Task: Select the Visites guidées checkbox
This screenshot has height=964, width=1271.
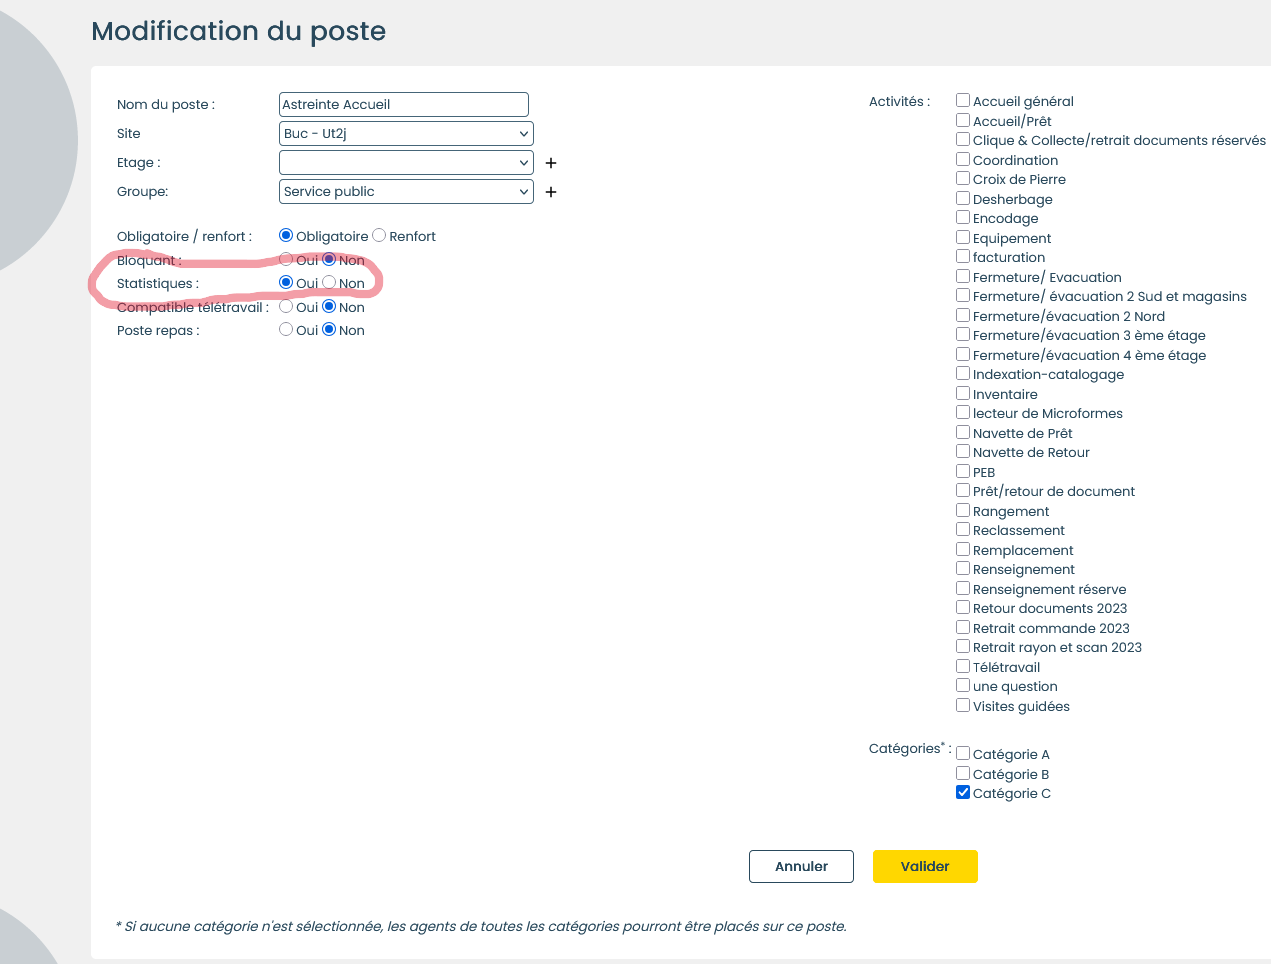Action: (963, 706)
